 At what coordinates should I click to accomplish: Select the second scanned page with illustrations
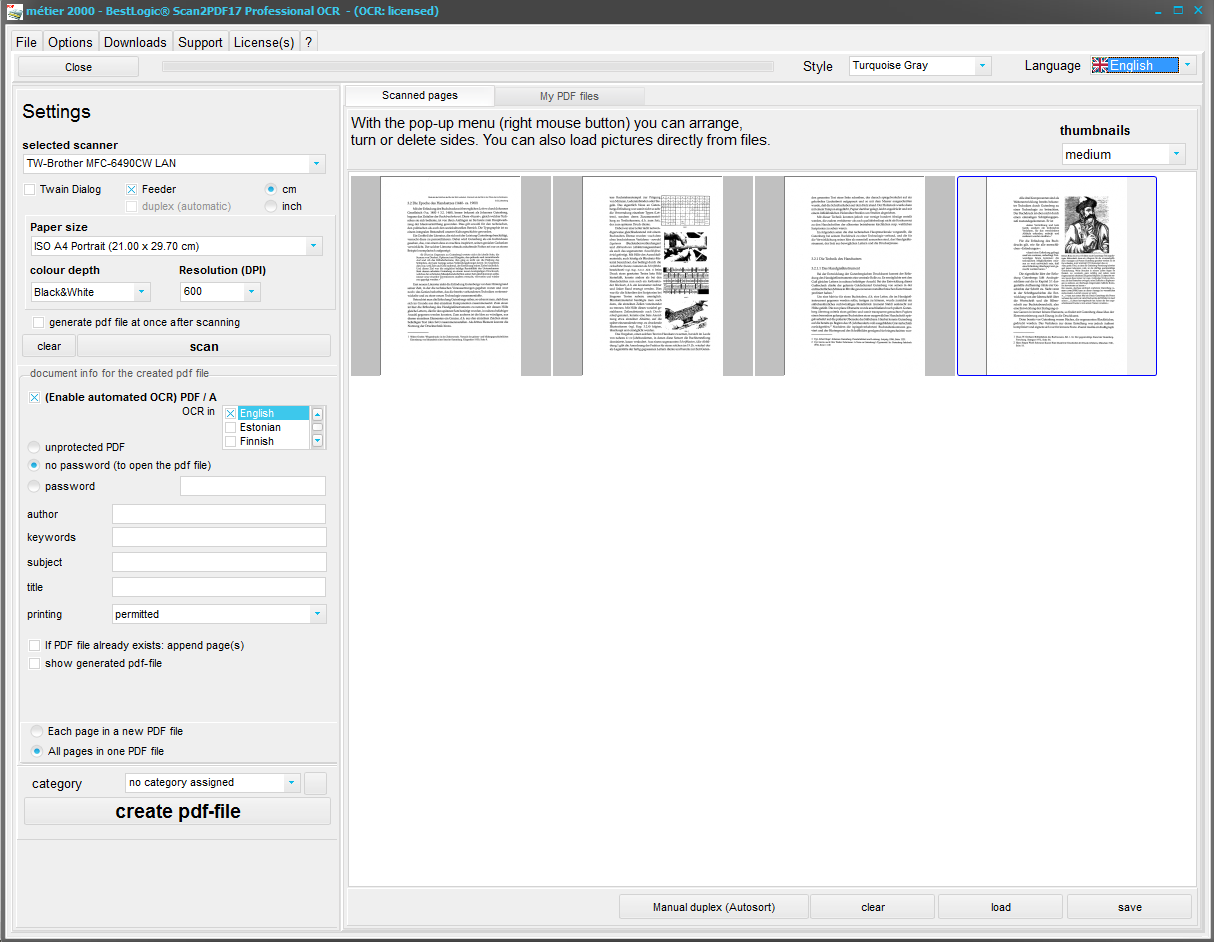(653, 277)
